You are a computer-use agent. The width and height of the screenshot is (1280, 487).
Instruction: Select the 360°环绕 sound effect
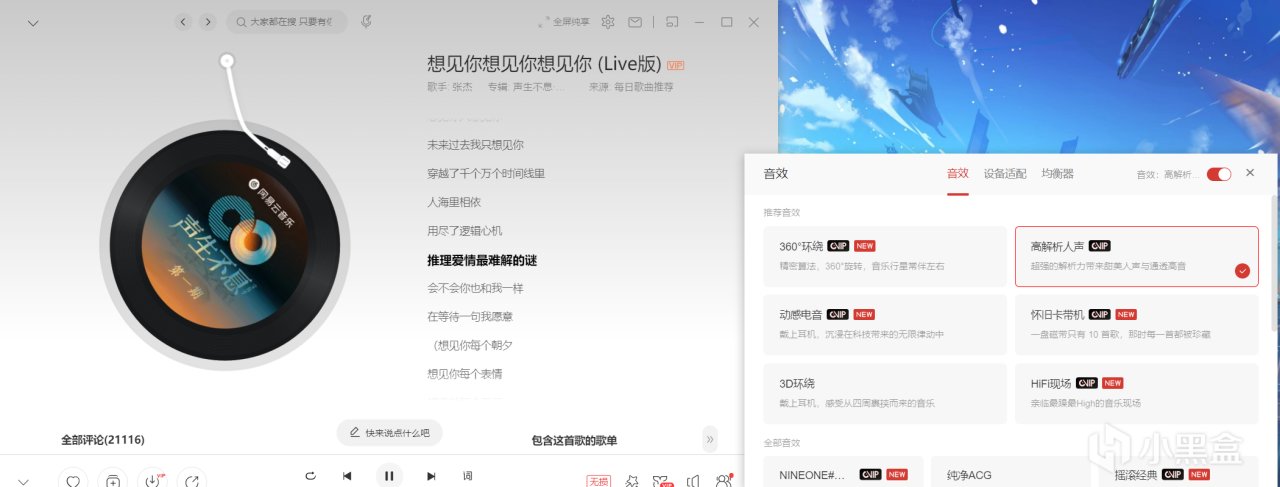pos(885,256)
